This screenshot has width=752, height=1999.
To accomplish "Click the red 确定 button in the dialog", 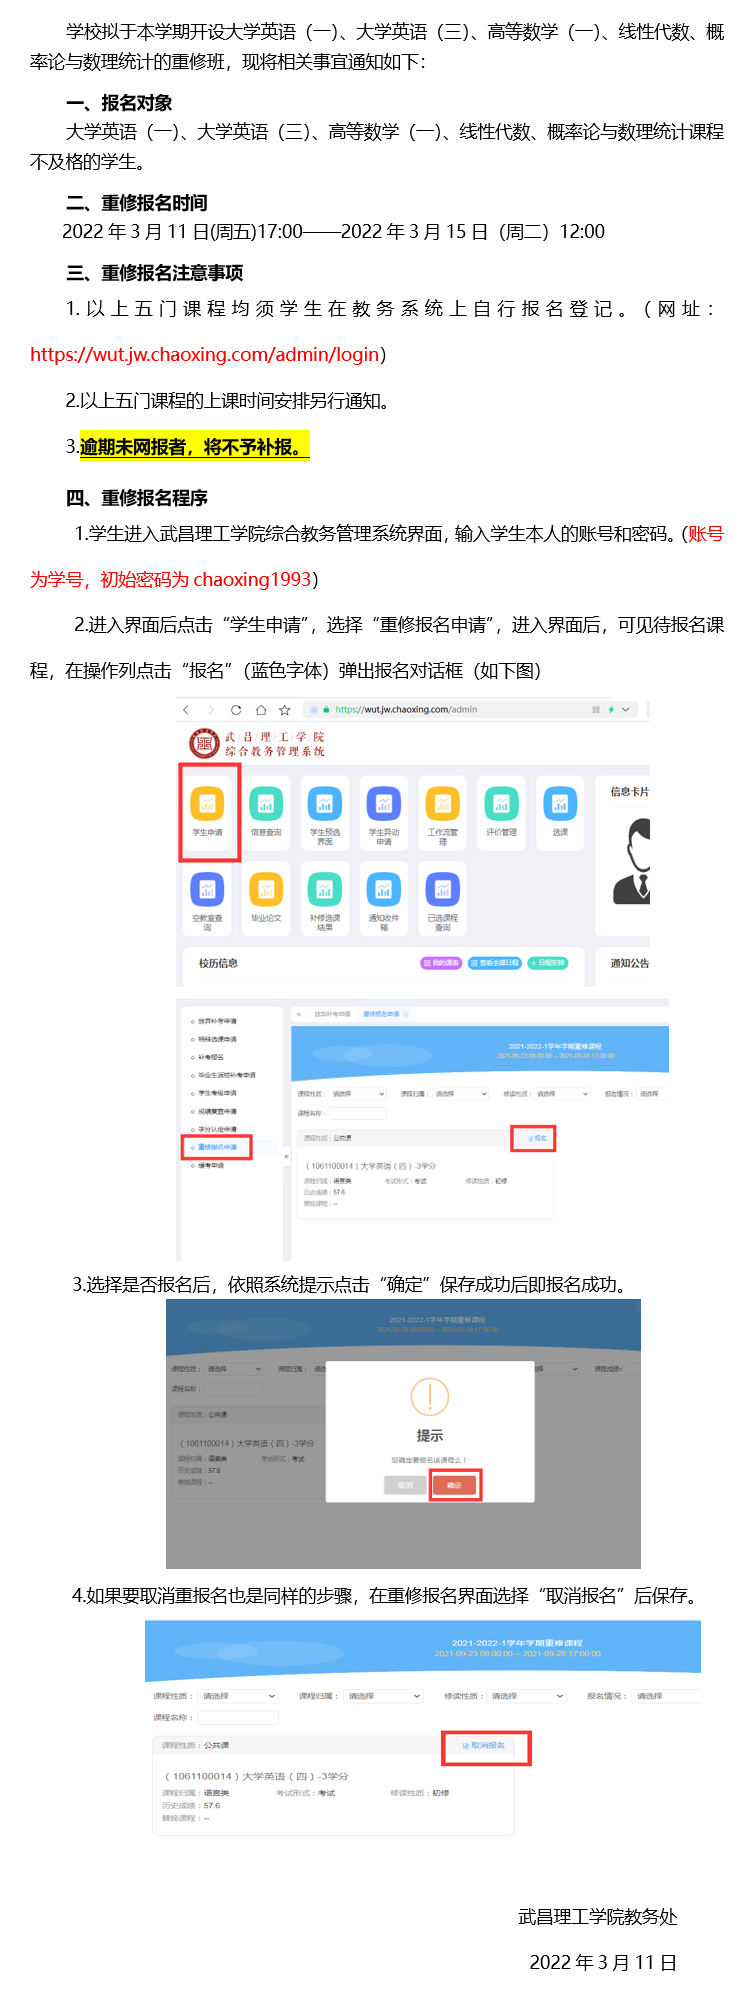I will pyautogui.click(x=455, y=1485).
